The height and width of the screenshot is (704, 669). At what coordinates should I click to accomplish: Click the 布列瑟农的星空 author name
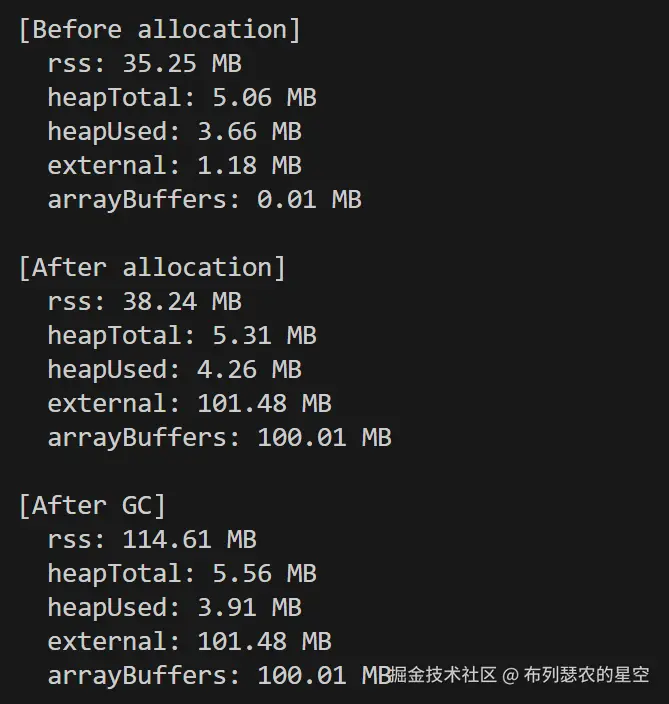(587, 675)
